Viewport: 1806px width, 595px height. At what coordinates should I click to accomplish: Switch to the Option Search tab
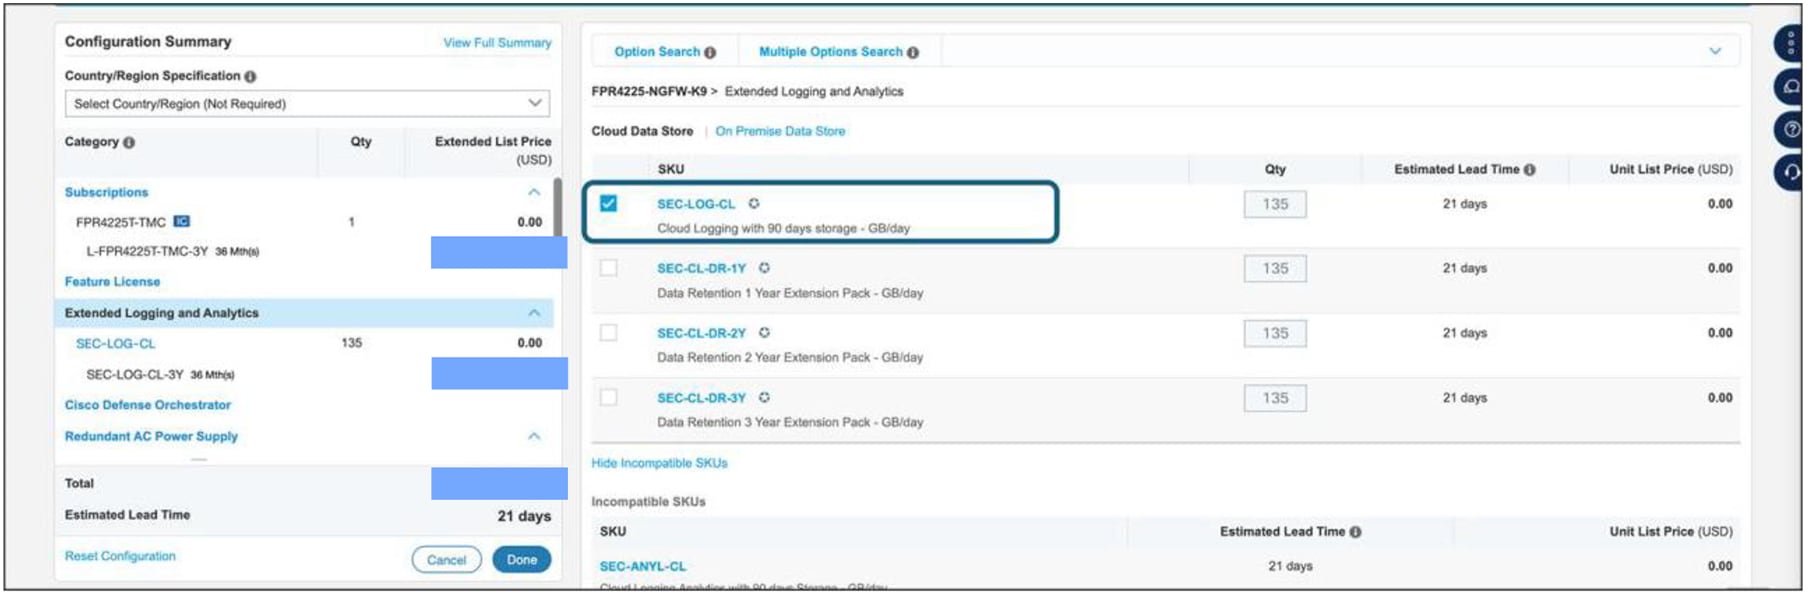click(x=657, y=52)
